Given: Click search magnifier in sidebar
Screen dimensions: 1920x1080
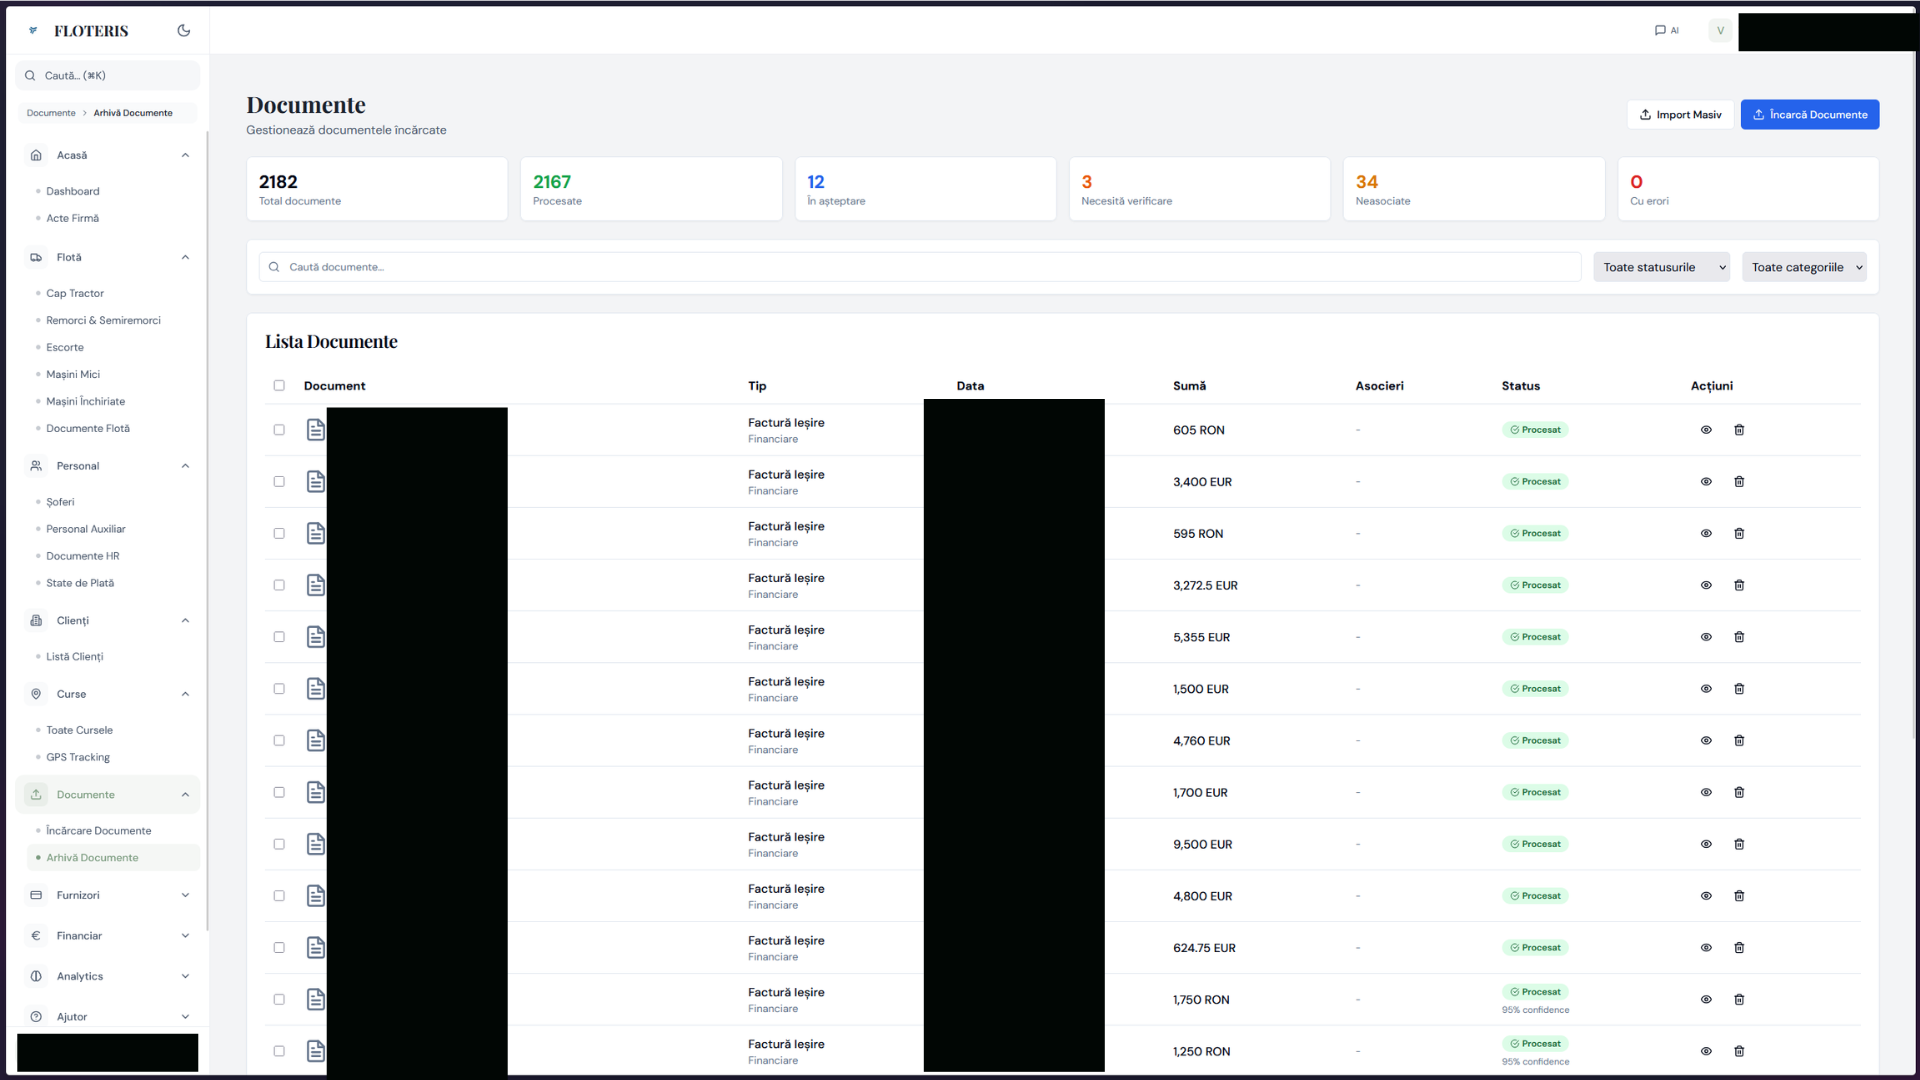Looking at the screenshot, I should (x=30, y=76).
